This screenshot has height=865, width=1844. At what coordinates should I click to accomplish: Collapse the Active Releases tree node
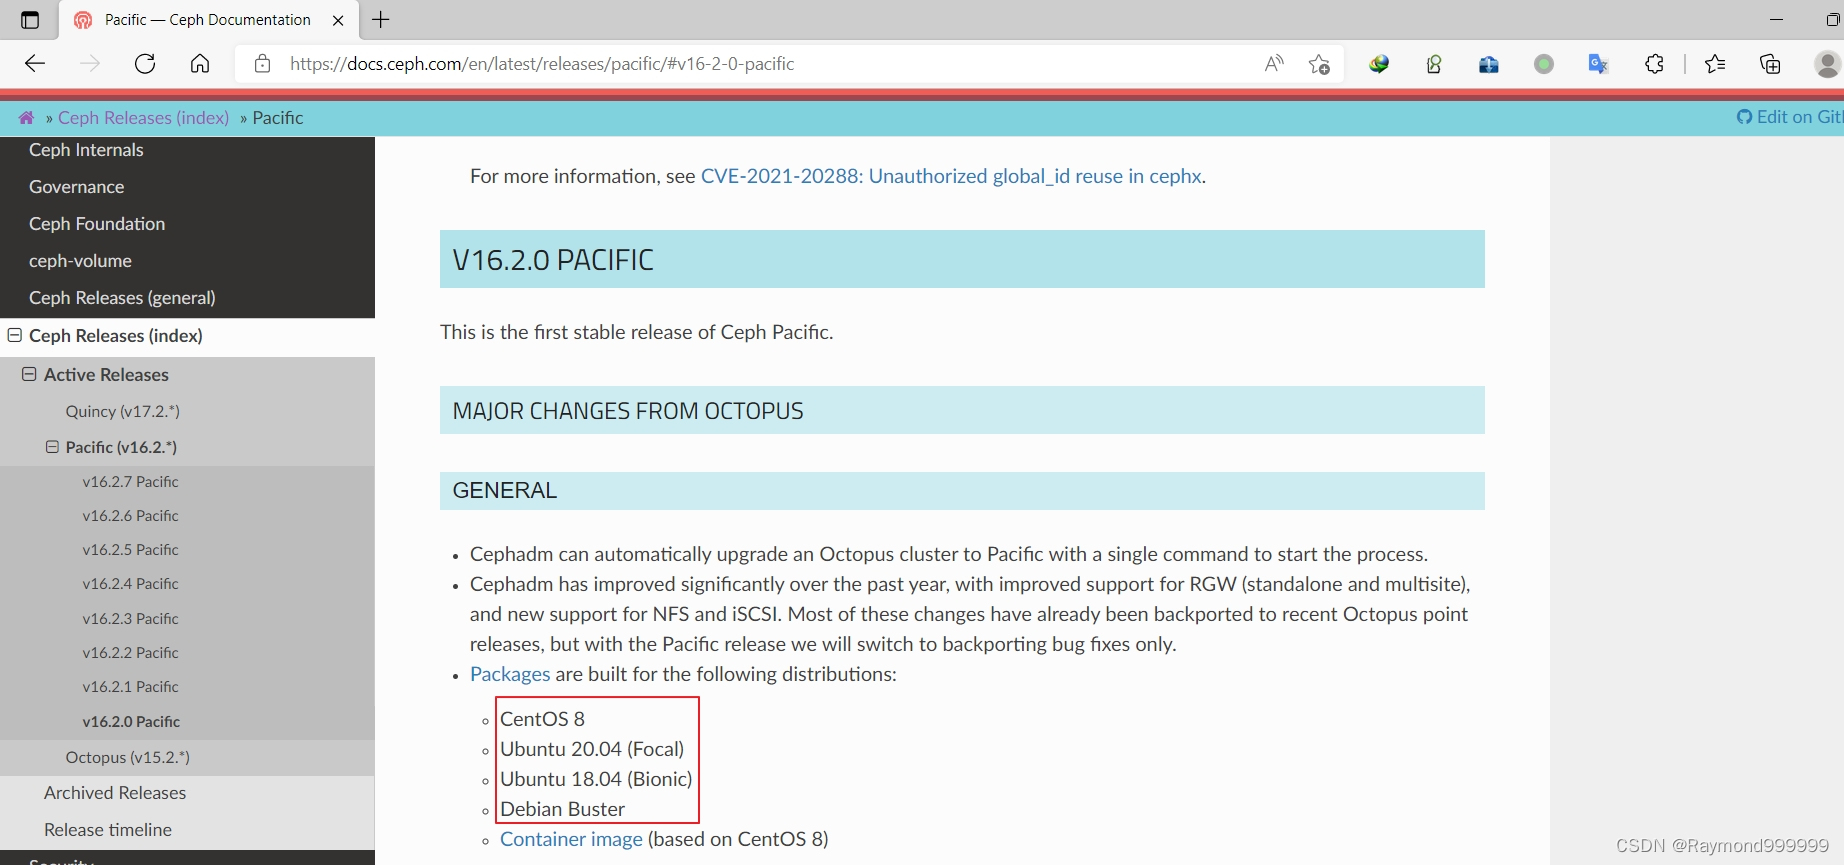point(29,374)
